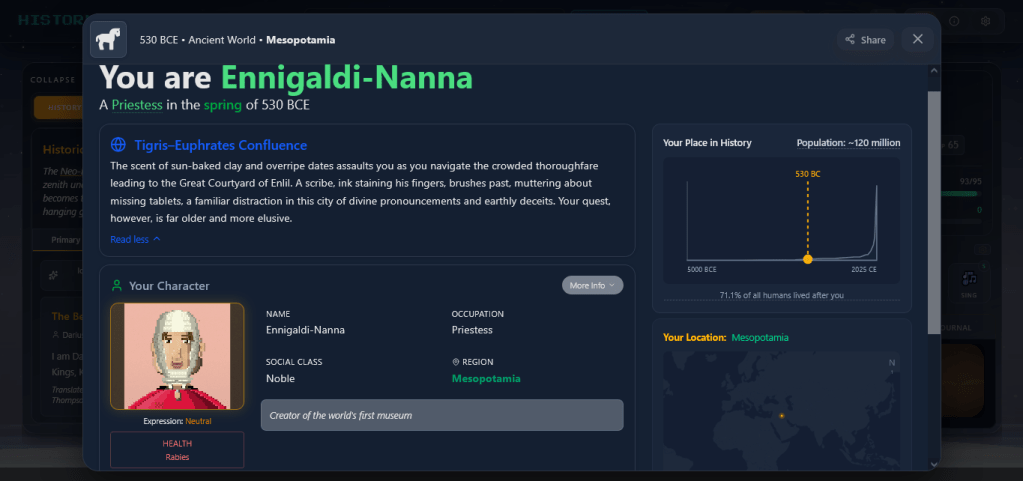Click the green Mesopotamia region link
The width and height of the screenshot is (1023, 481).
pos(486,379)
